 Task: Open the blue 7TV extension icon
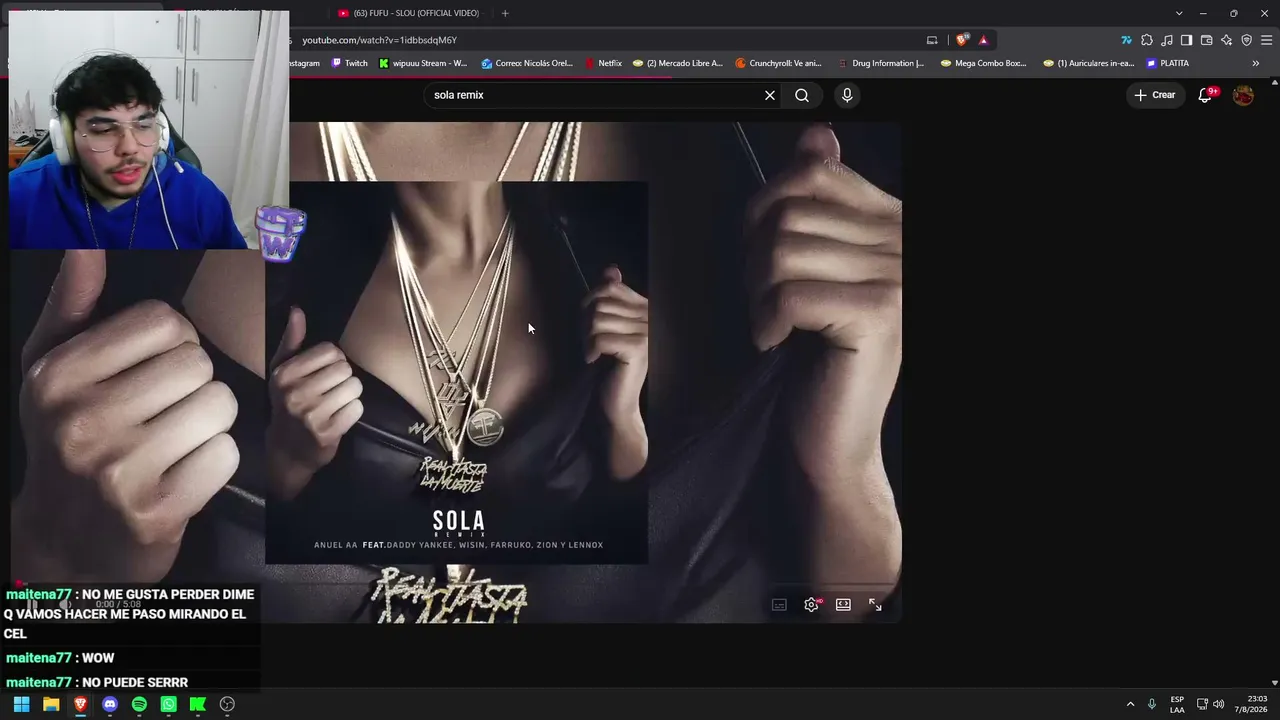click(1126, 40)
